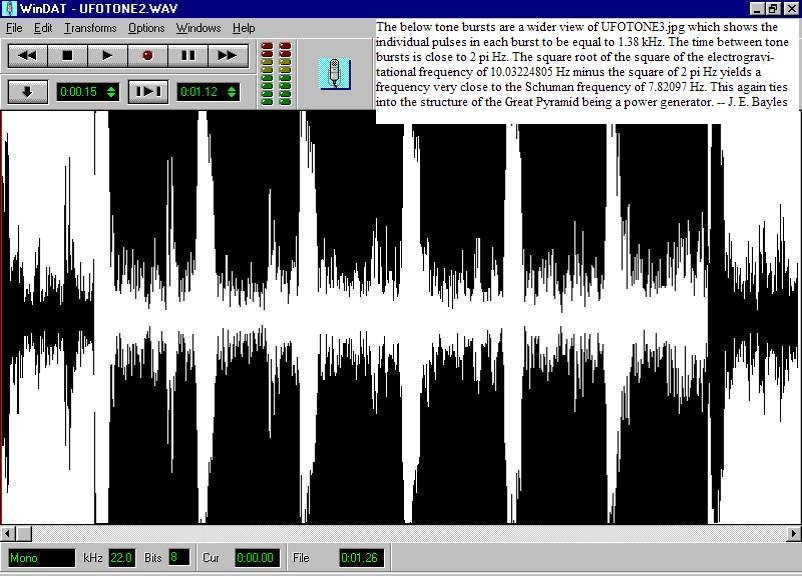This screenshot has height=576, width=802.
Task: Open the Help menu
Action: (243, 28)
